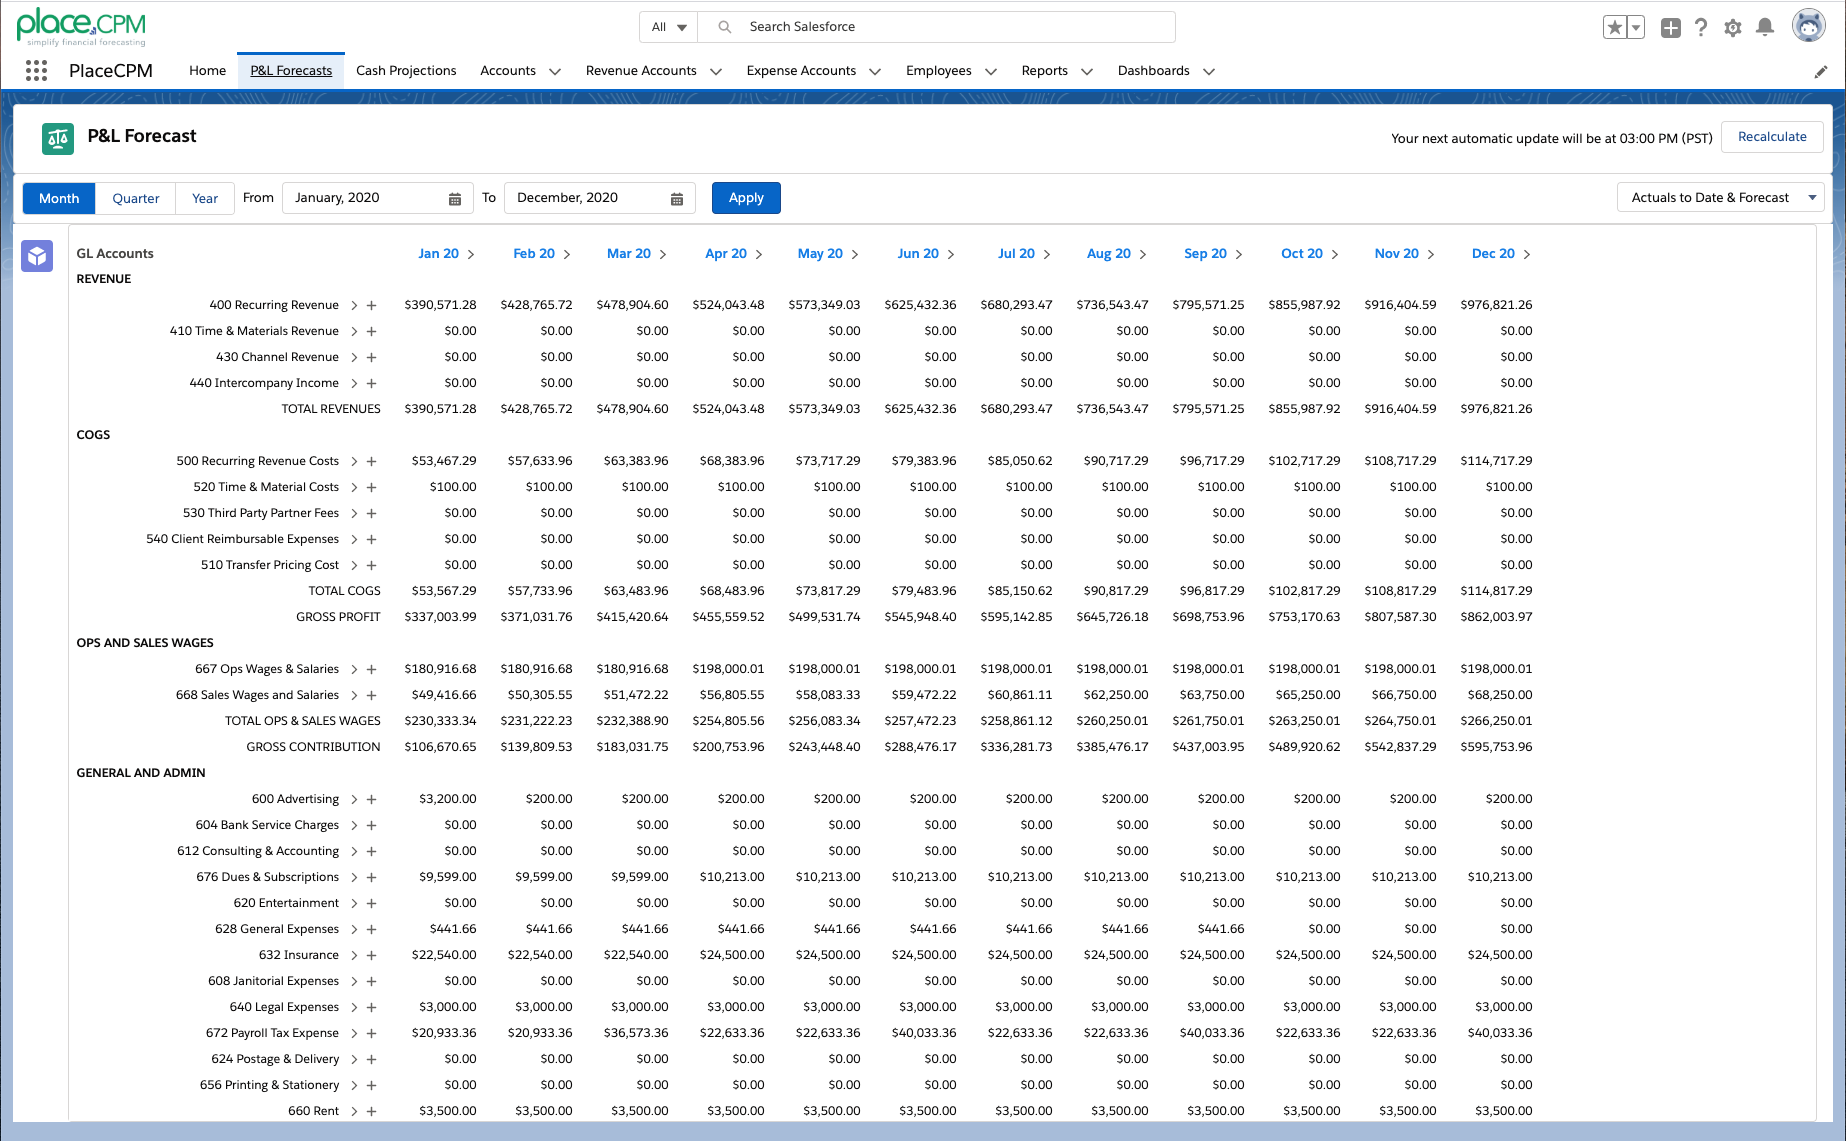
Task: Open the calendar picker for the From date
Action: (455, 199)
